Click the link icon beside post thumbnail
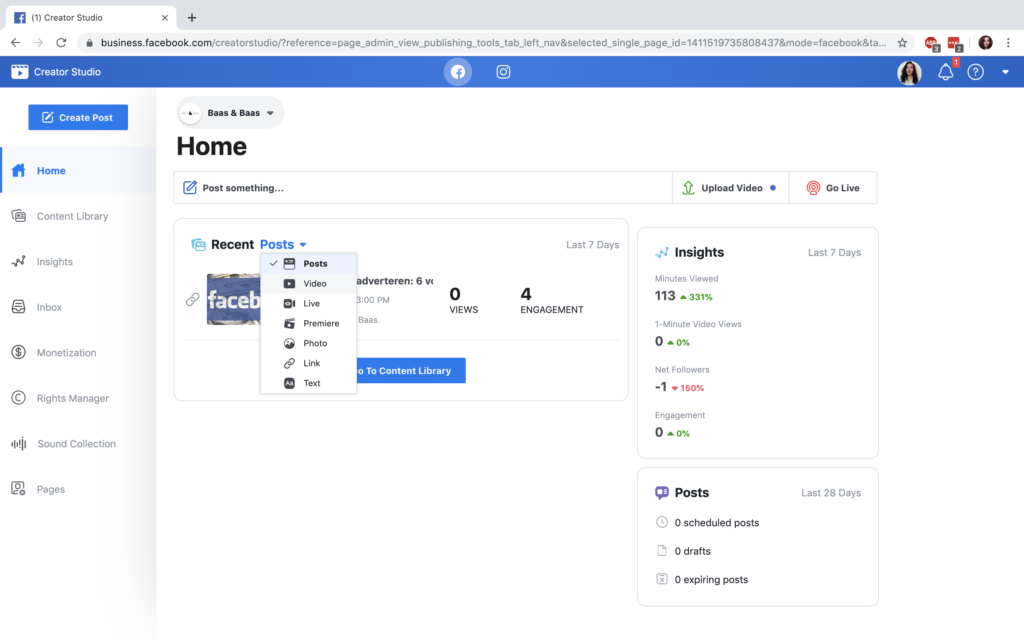Screen dimensions: 1024x640 tap(192, 299)
